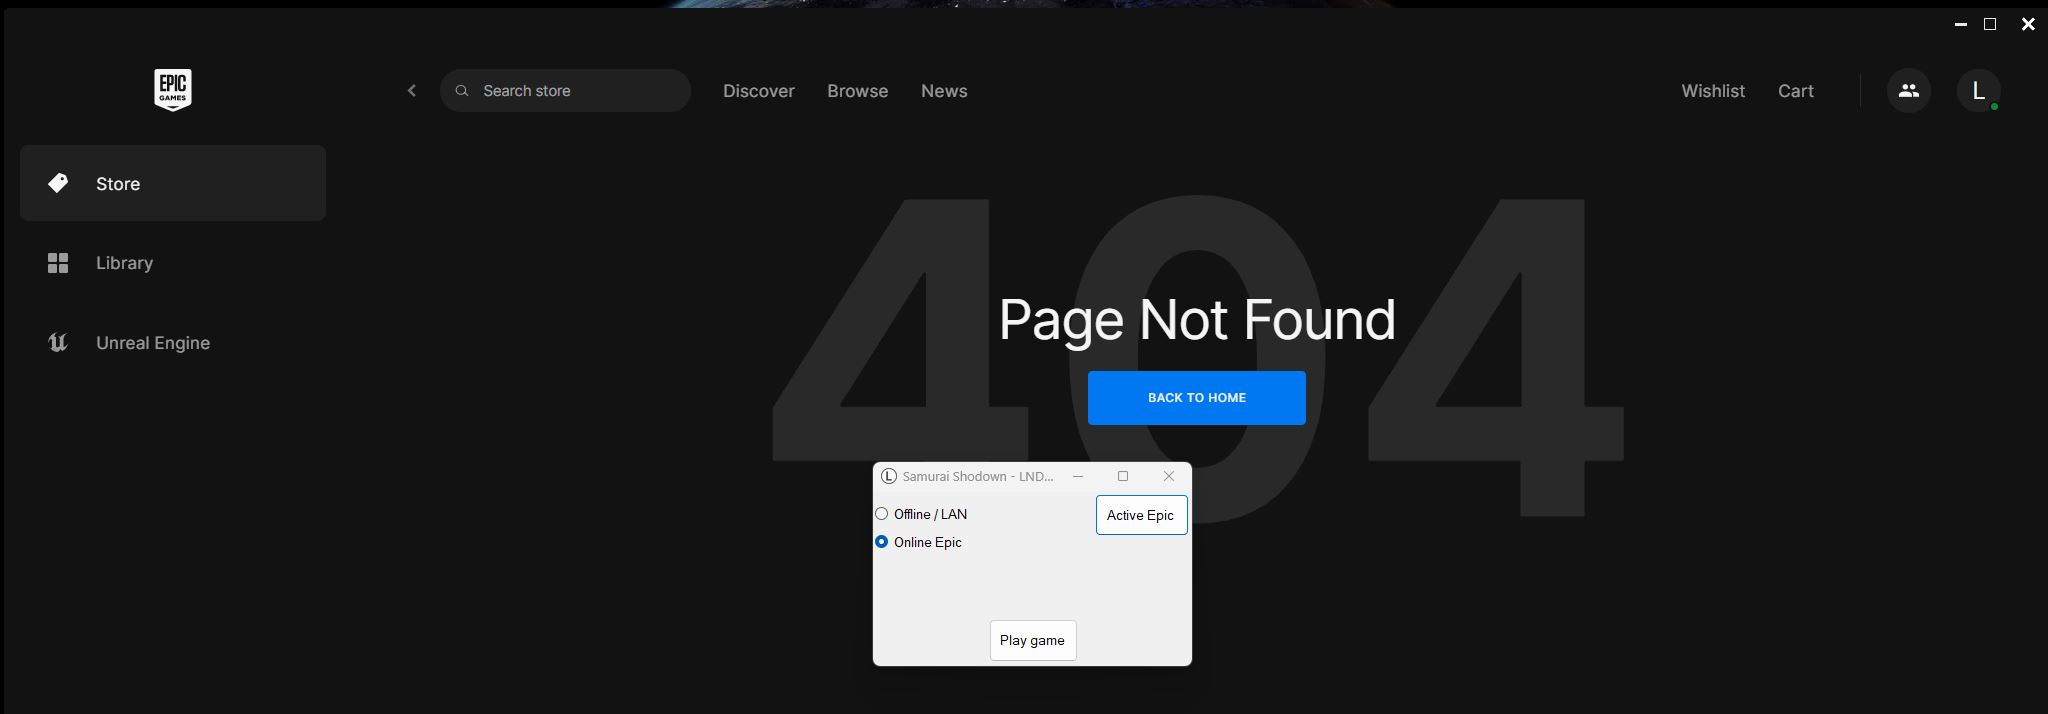Select the Online Epic radio option
2048x714 pixels.
coord(882,542)
